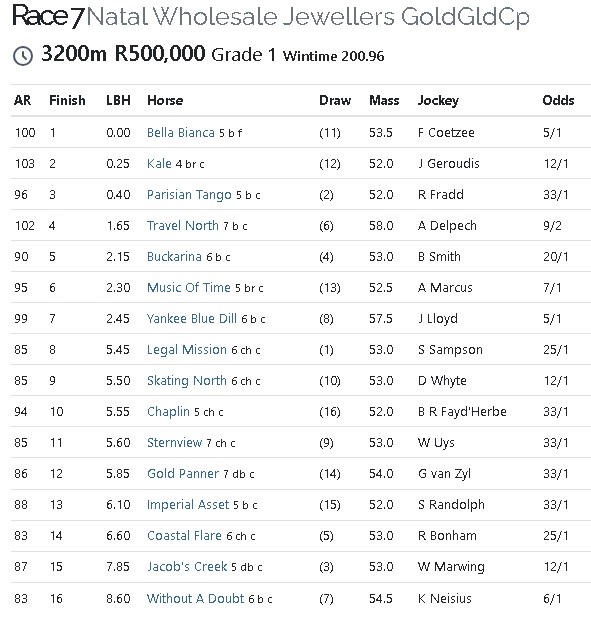View the Gold Panner horse page

[x=182, y=474]
